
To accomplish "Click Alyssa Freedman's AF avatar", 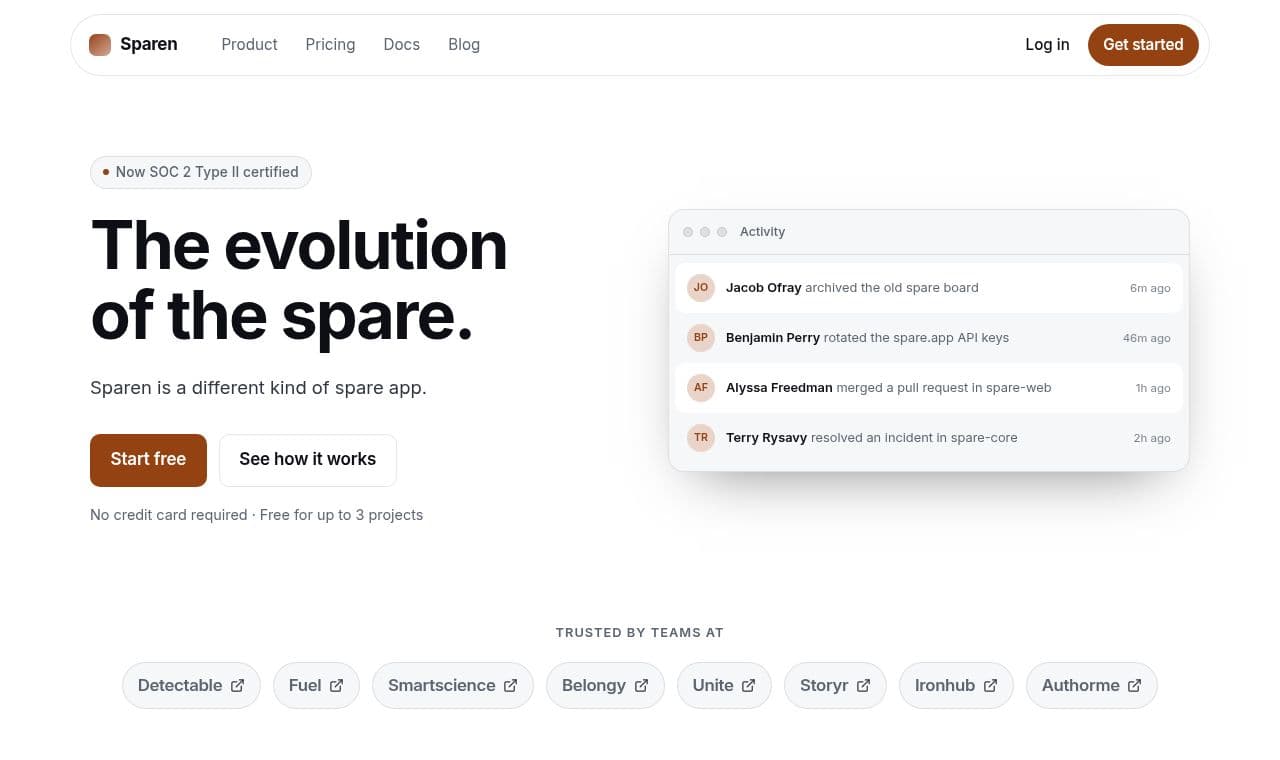I will (701, 388).
